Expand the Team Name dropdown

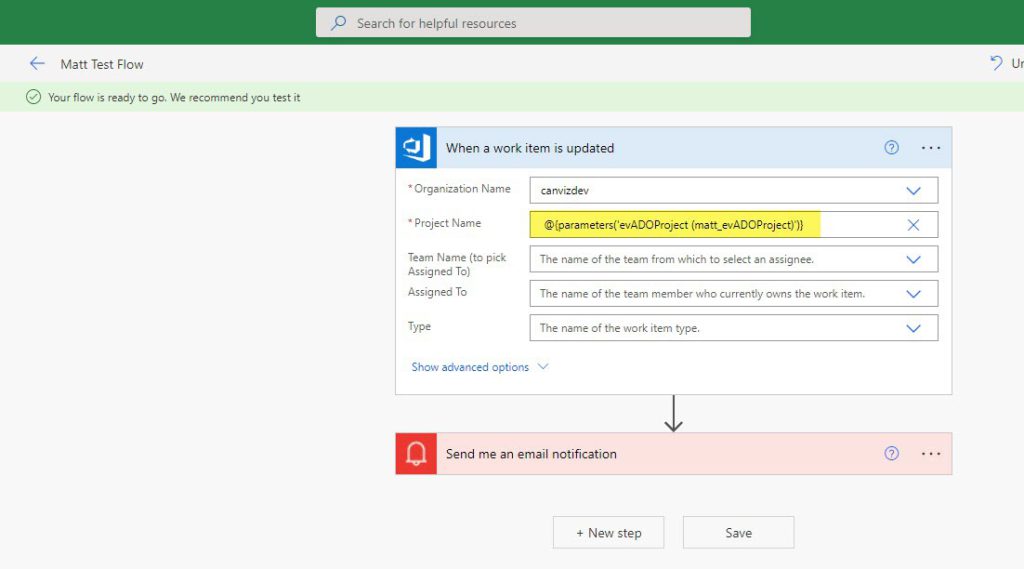coord(913,259)
